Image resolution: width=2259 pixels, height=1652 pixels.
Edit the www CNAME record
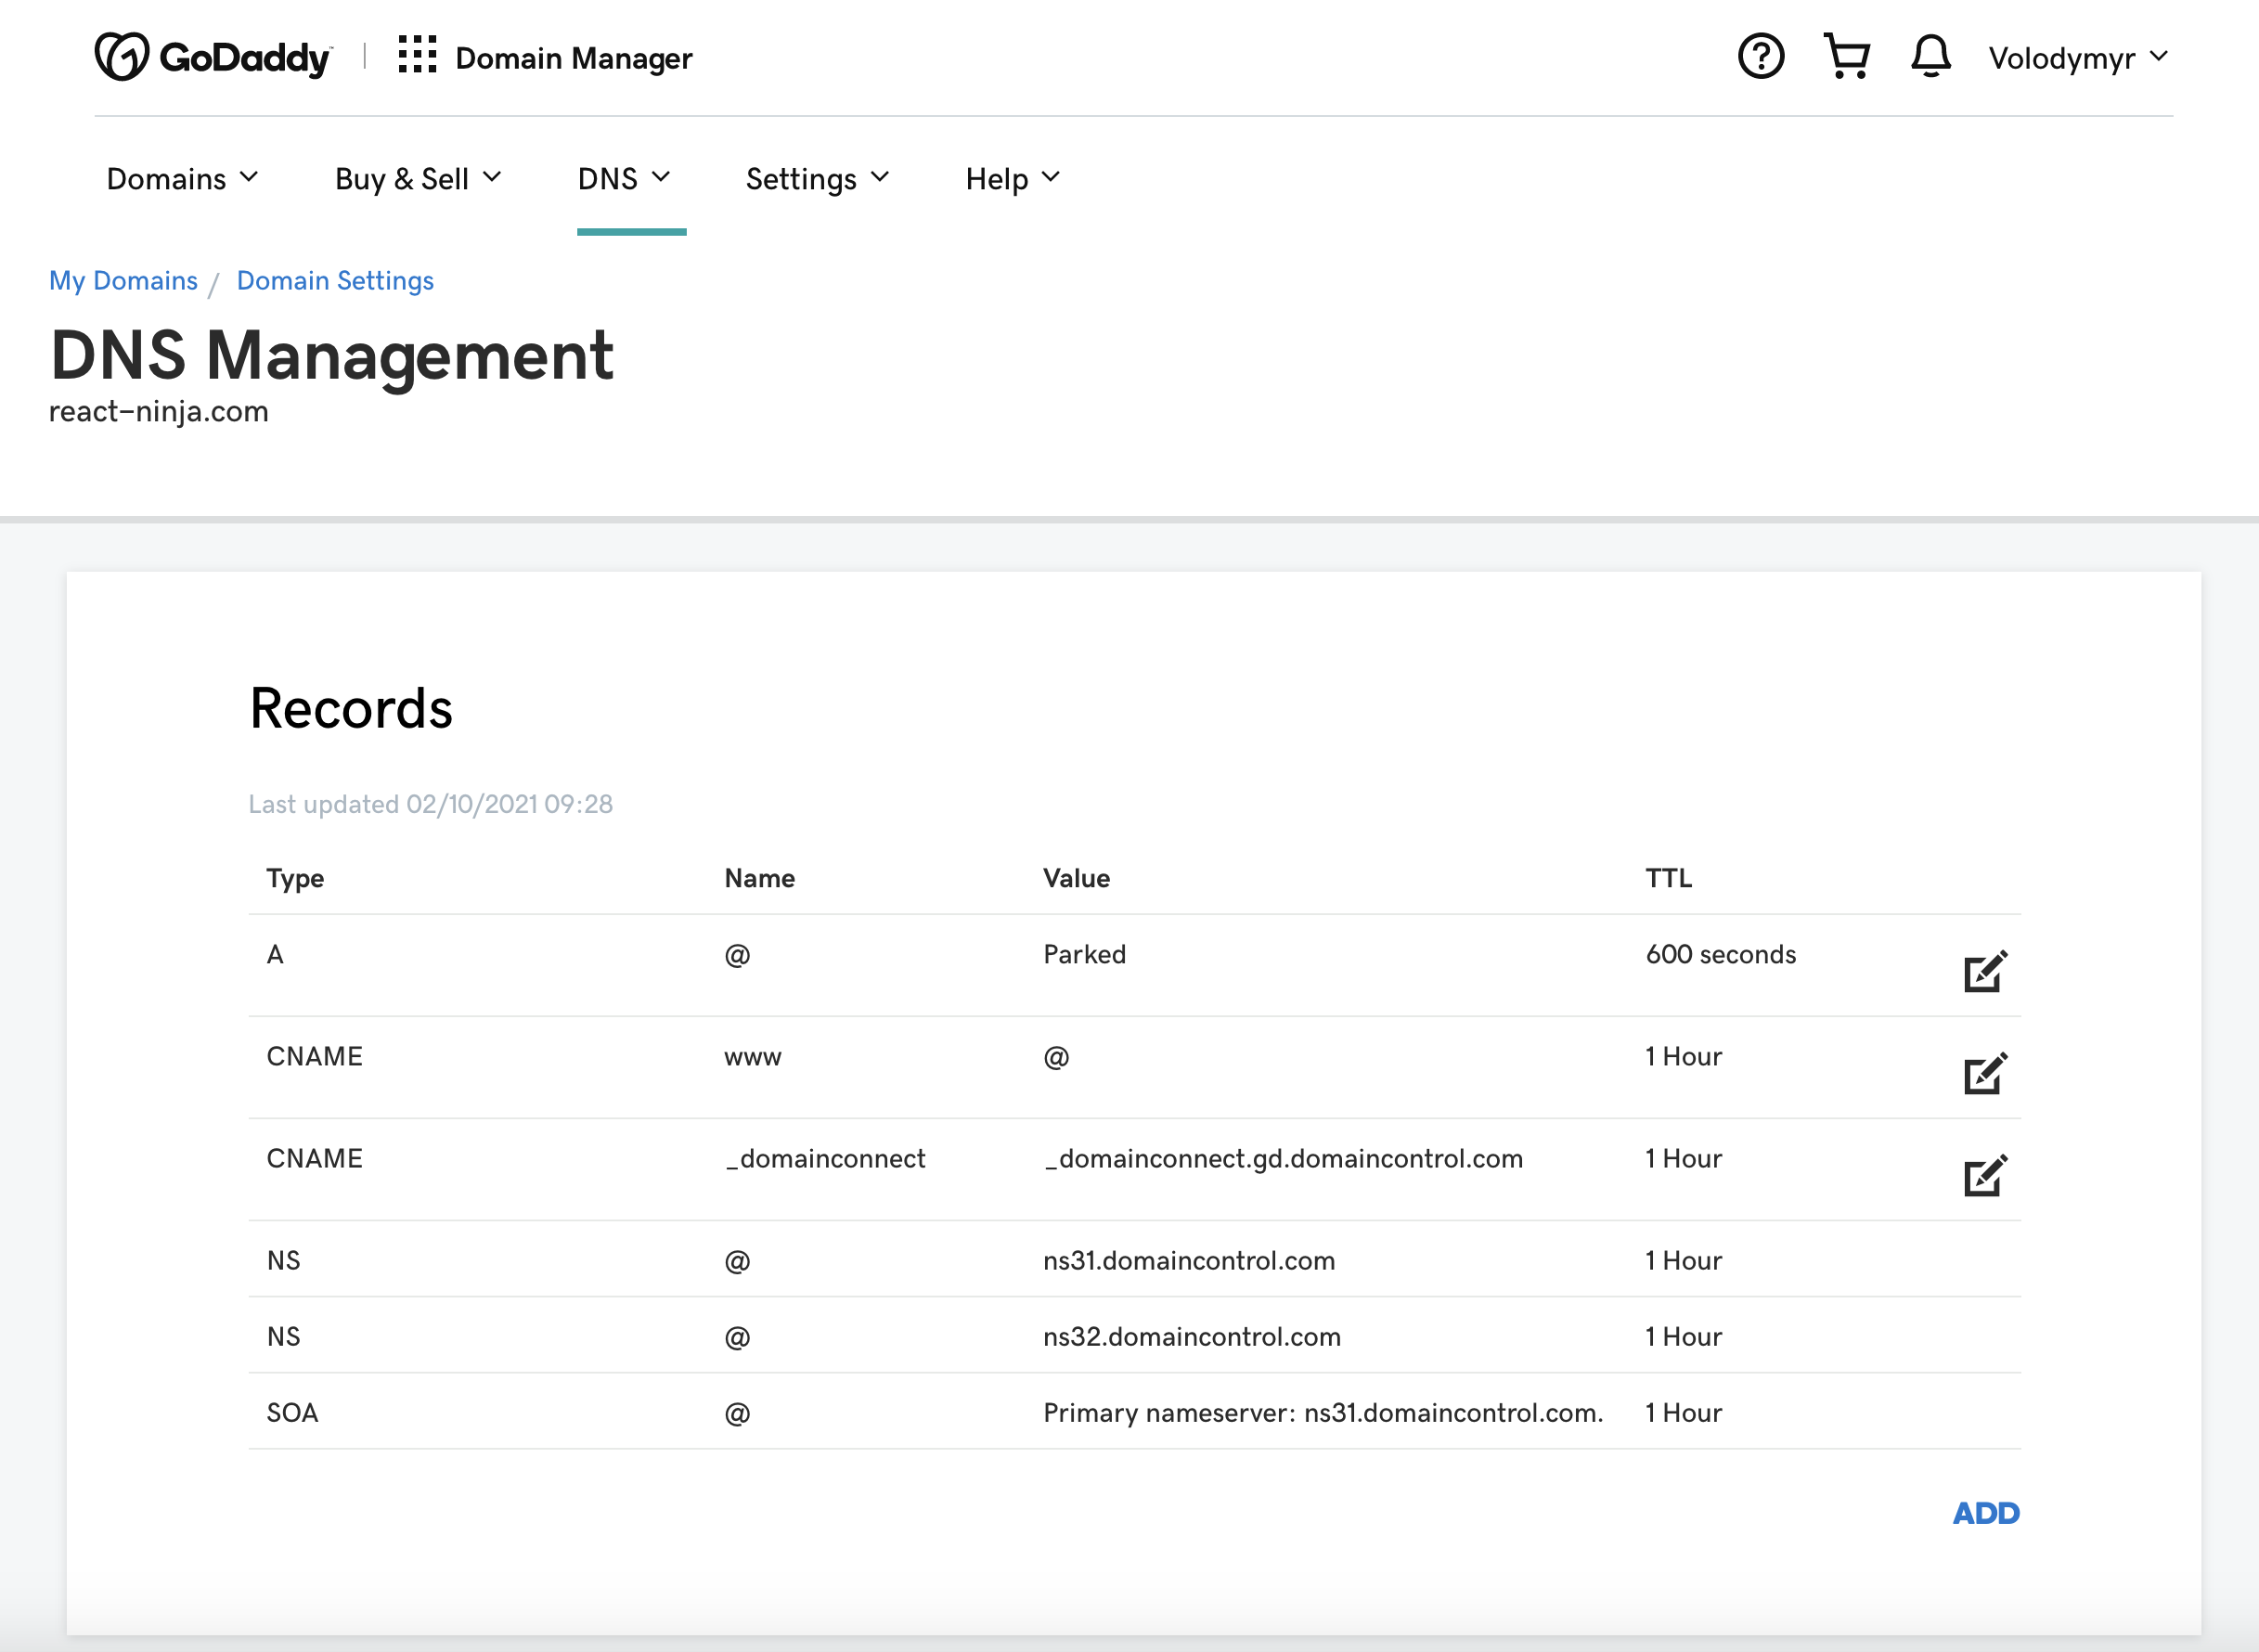(1985, 1073)
